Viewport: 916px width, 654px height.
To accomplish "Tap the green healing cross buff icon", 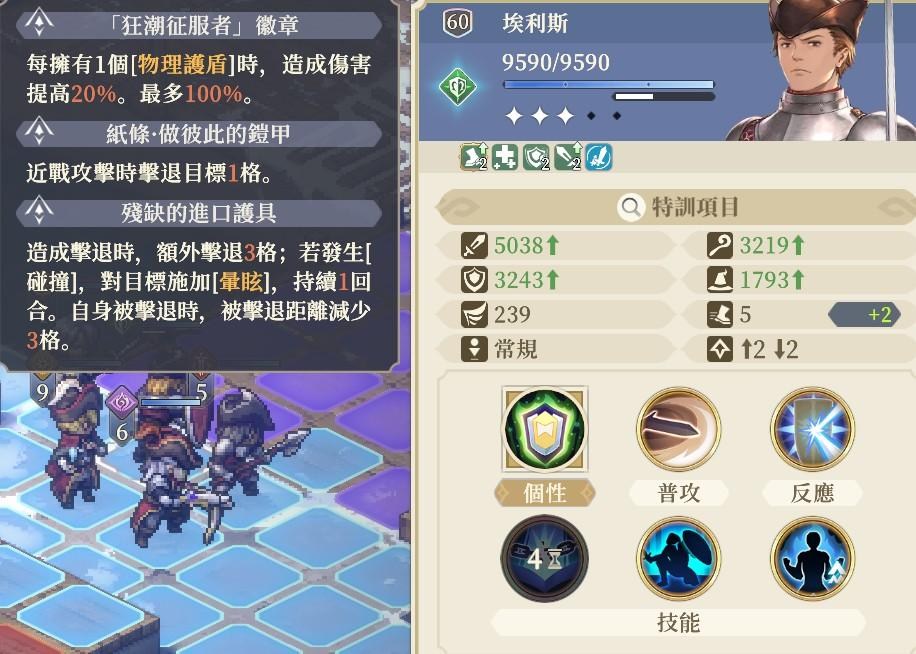I will pyautogui.click(x=505, y=157).
